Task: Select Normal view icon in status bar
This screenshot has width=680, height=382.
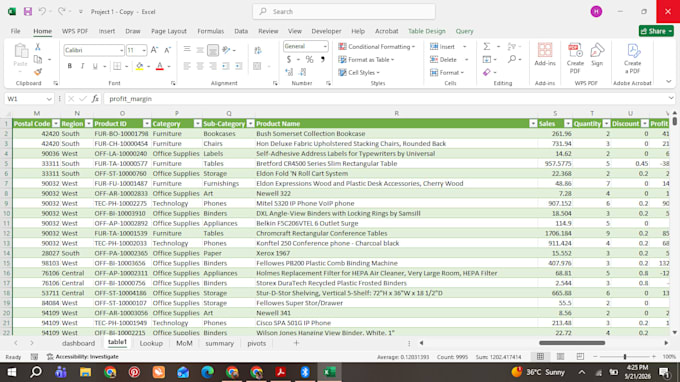Action: [x=540, y=356]
